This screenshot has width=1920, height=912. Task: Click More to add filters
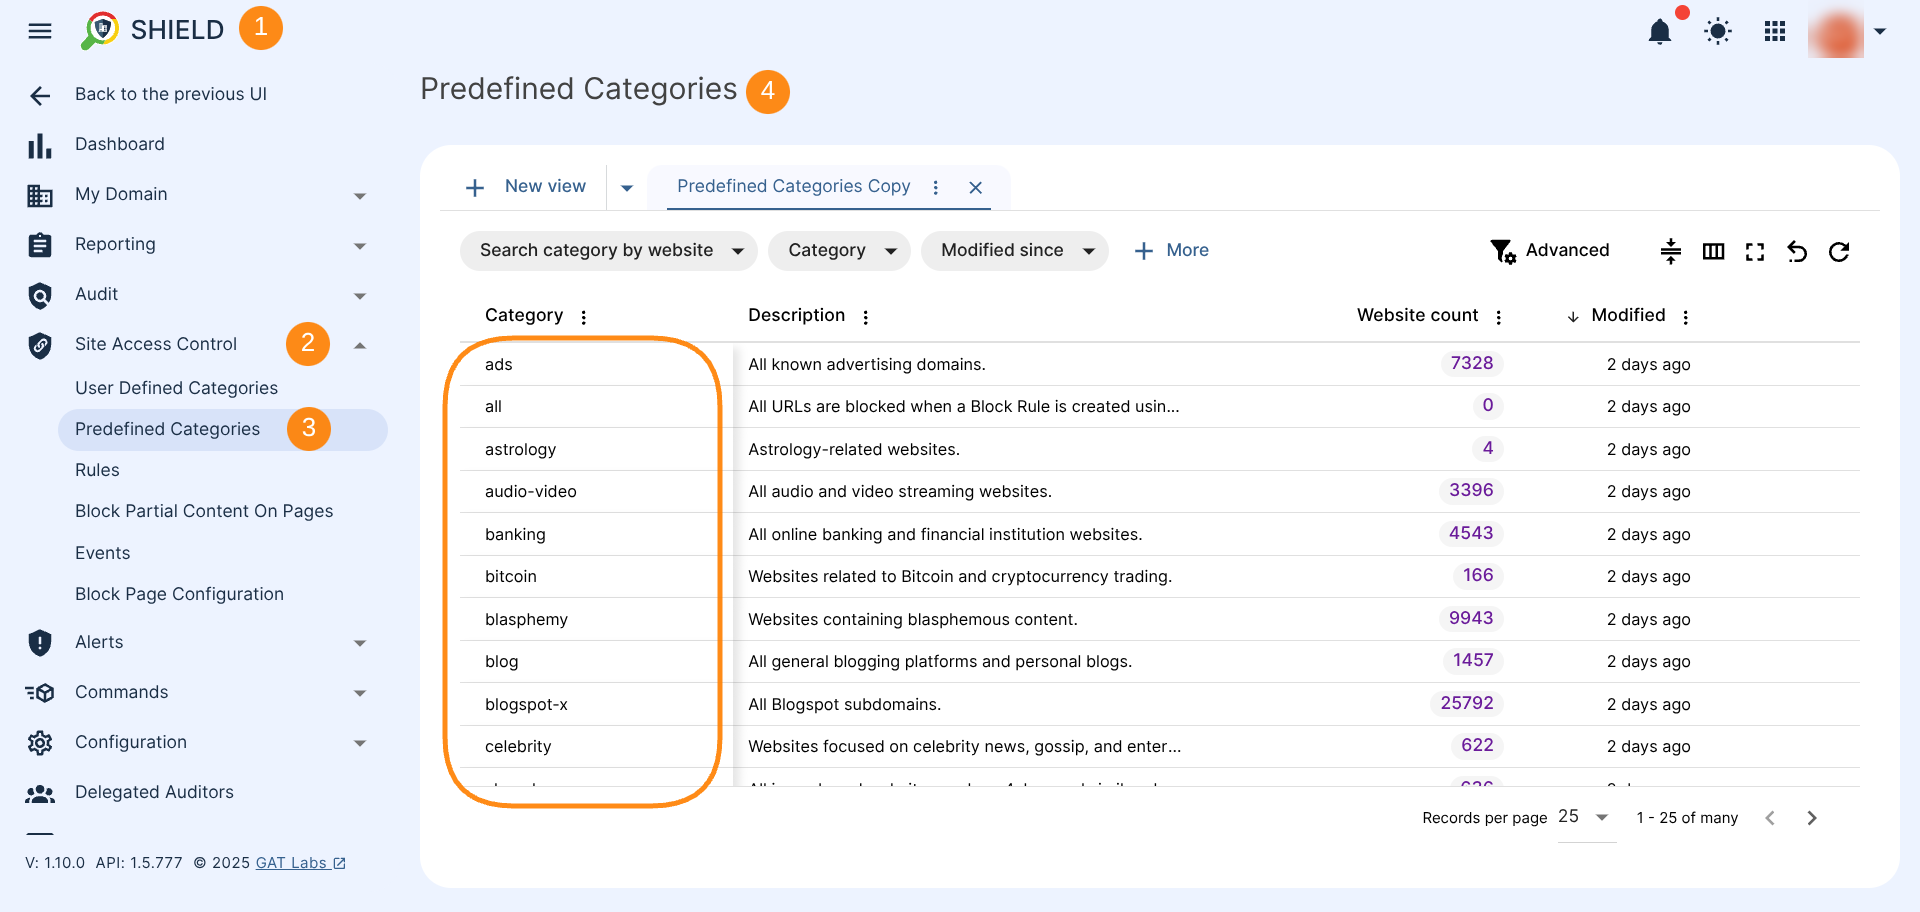pos(1172,251)
